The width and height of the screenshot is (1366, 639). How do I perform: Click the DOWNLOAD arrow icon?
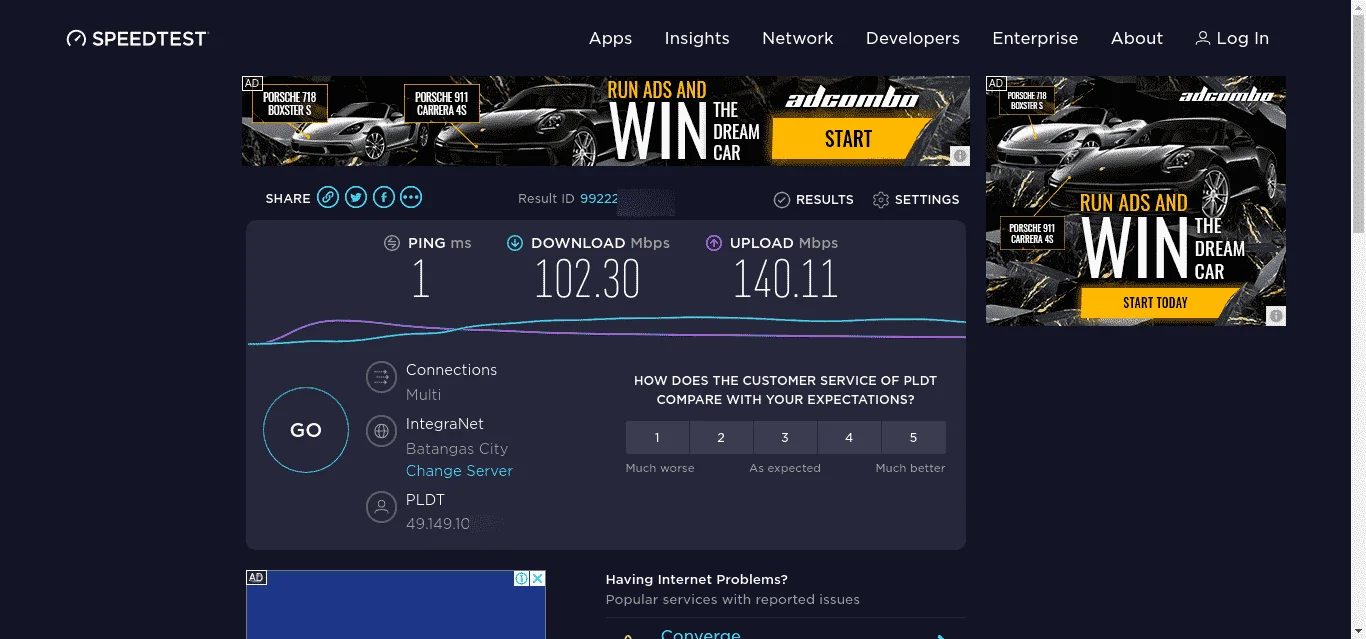tap(515, 243)
